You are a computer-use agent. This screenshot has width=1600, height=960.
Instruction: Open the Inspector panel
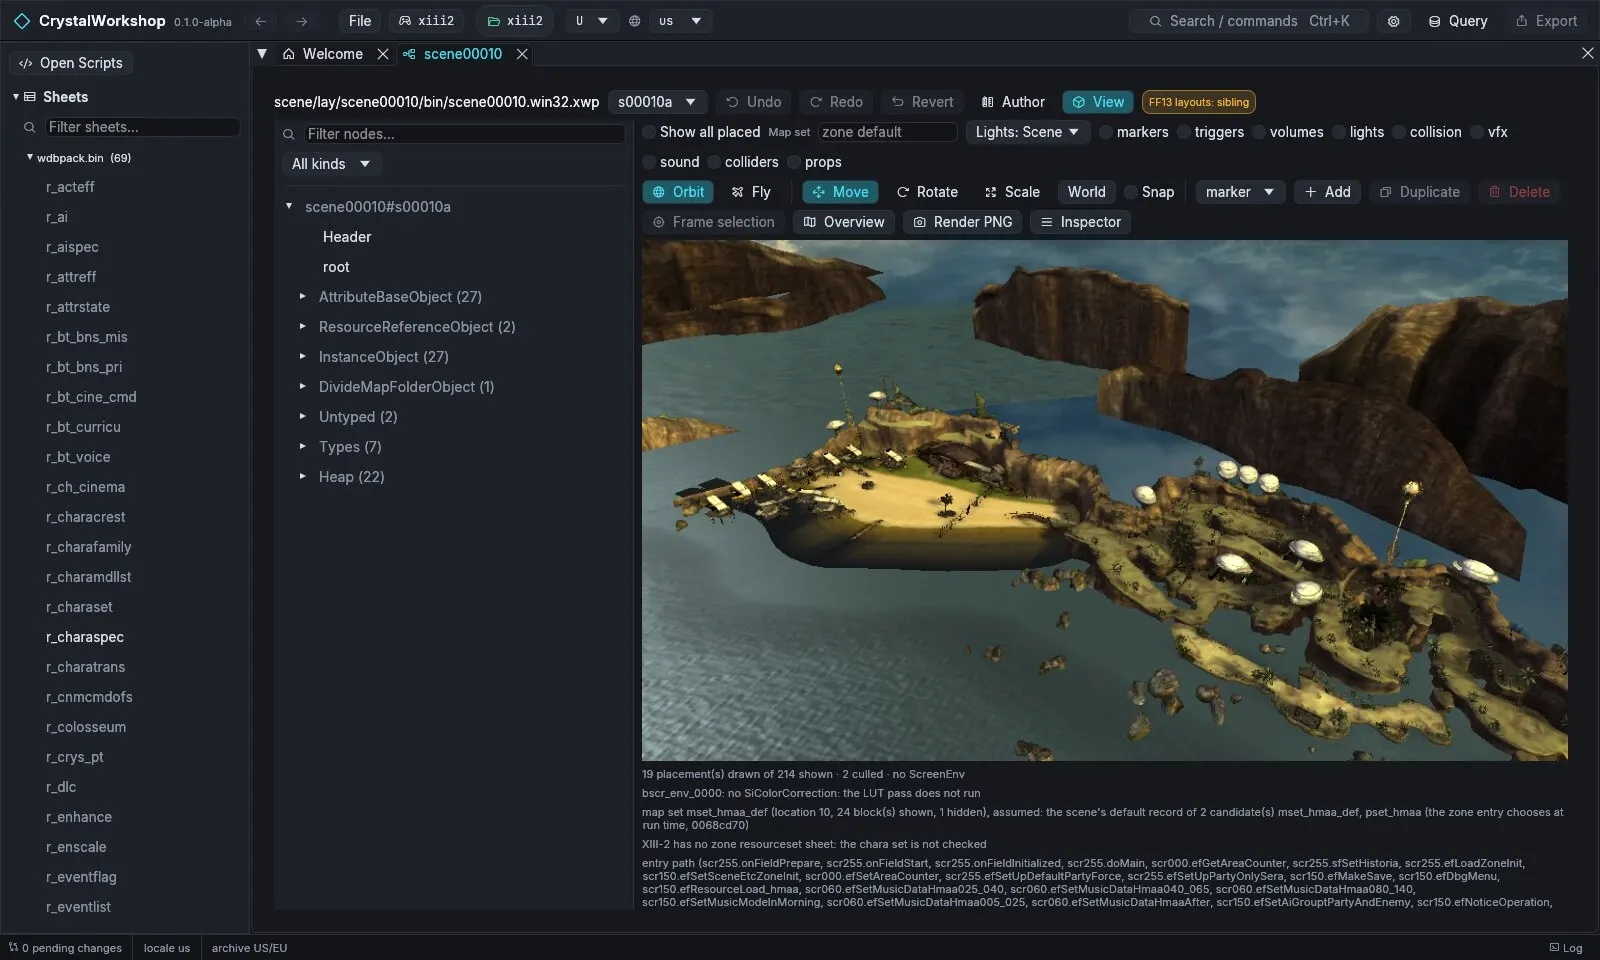click(1081, 222)
